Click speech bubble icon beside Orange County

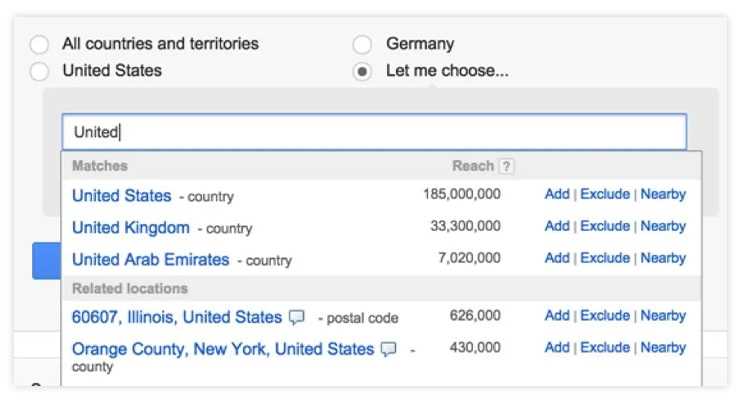(x=389, y=349)
